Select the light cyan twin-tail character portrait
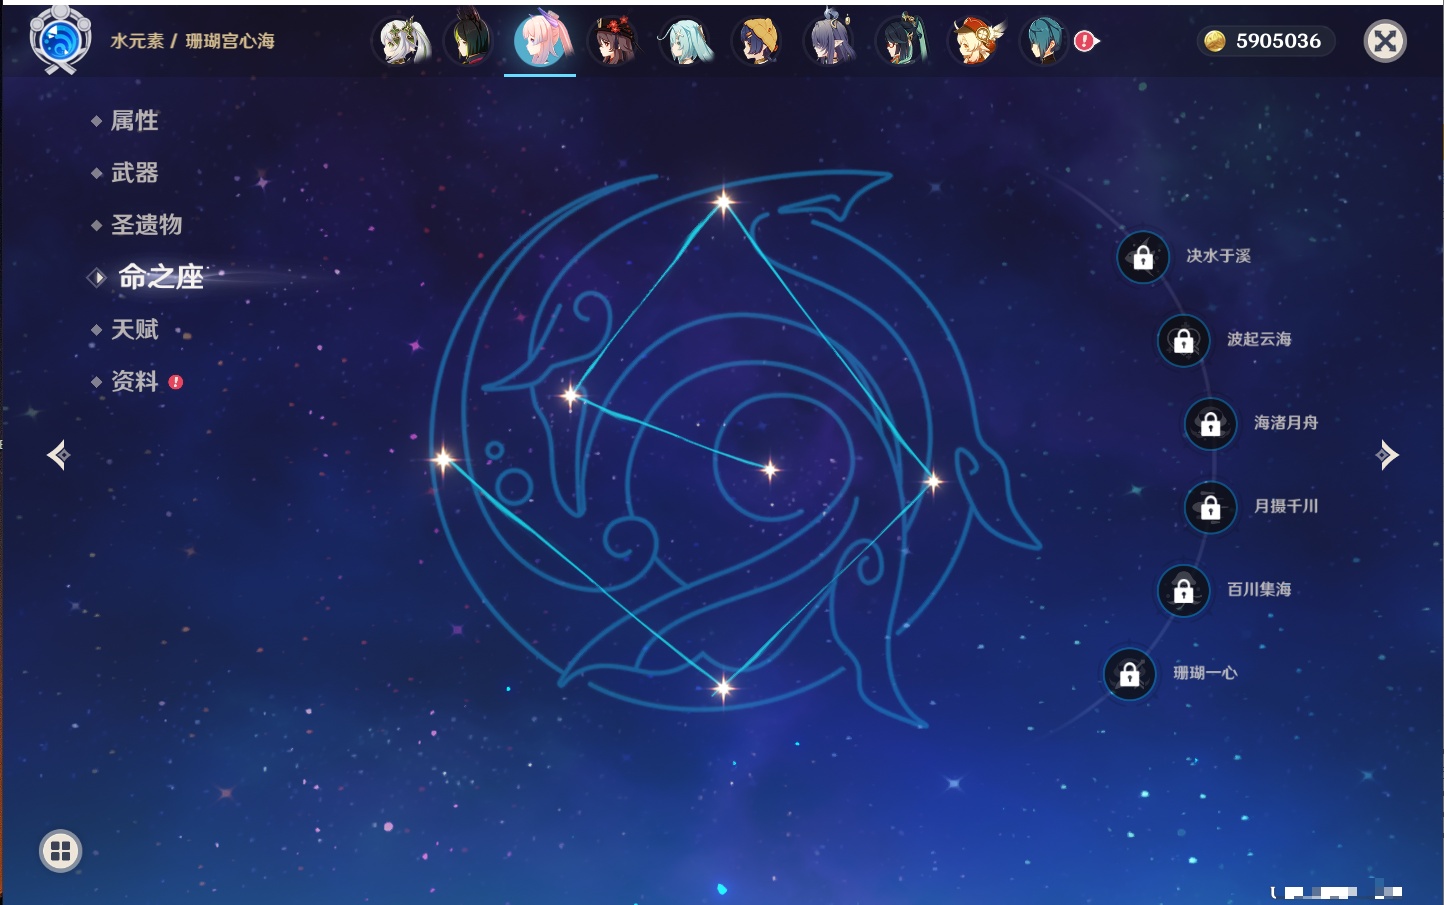The image size is (1444, 905). pyautogui.click(x=686, y=41)
